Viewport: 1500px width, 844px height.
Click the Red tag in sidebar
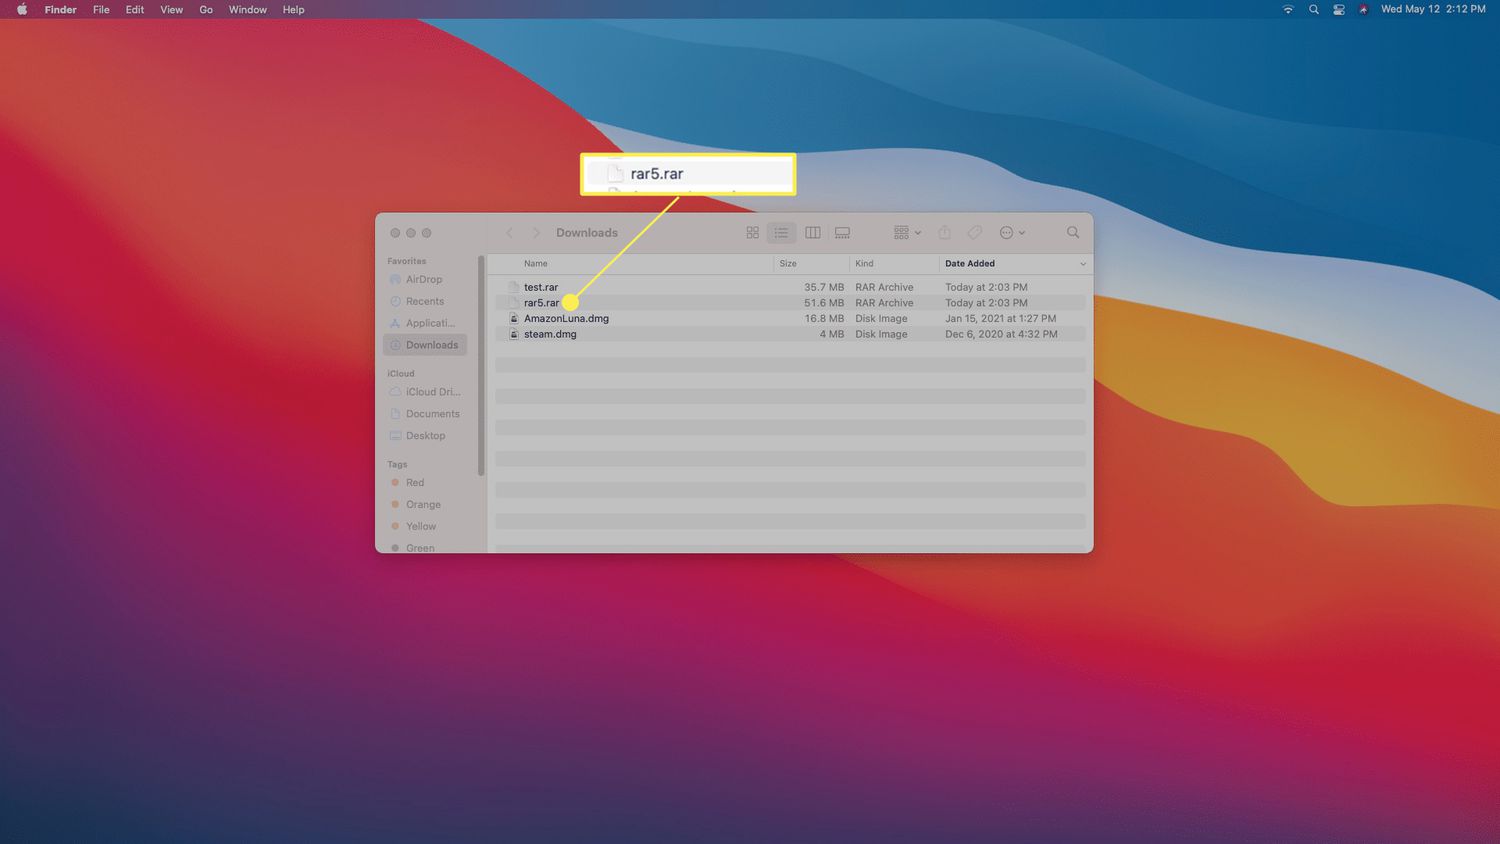415,483
